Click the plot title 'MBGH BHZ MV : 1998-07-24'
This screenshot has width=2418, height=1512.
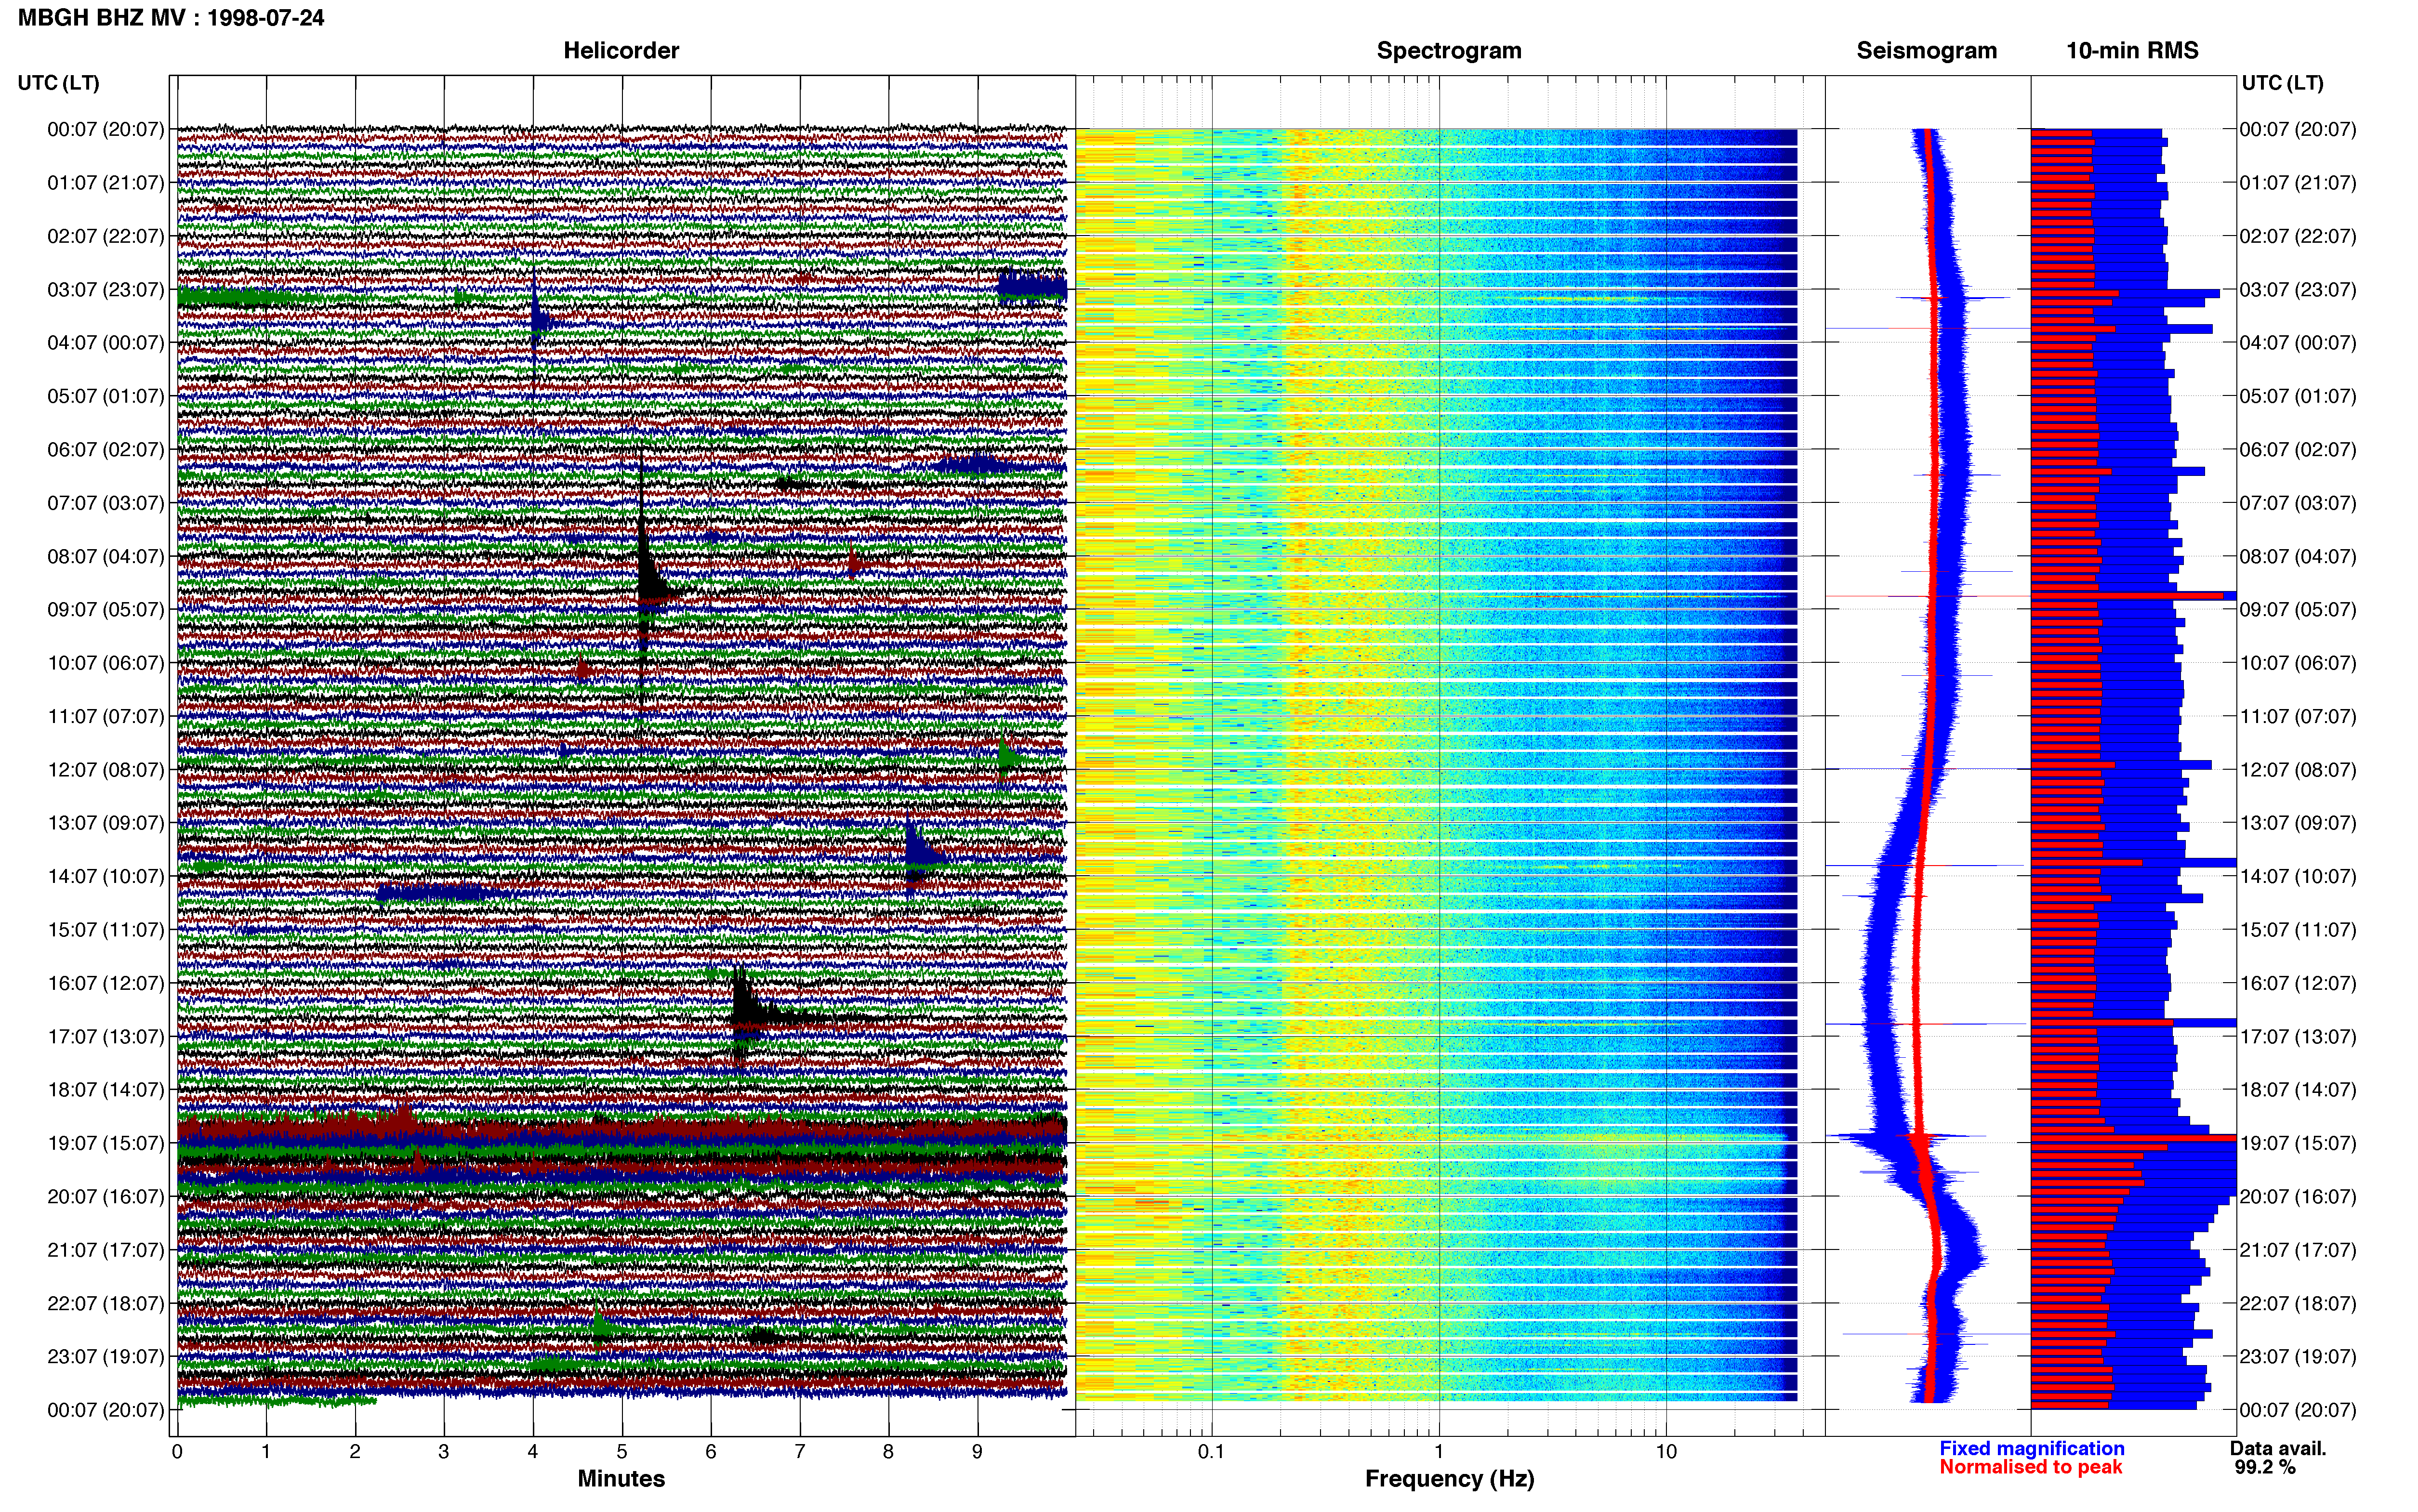coord(171,18)
